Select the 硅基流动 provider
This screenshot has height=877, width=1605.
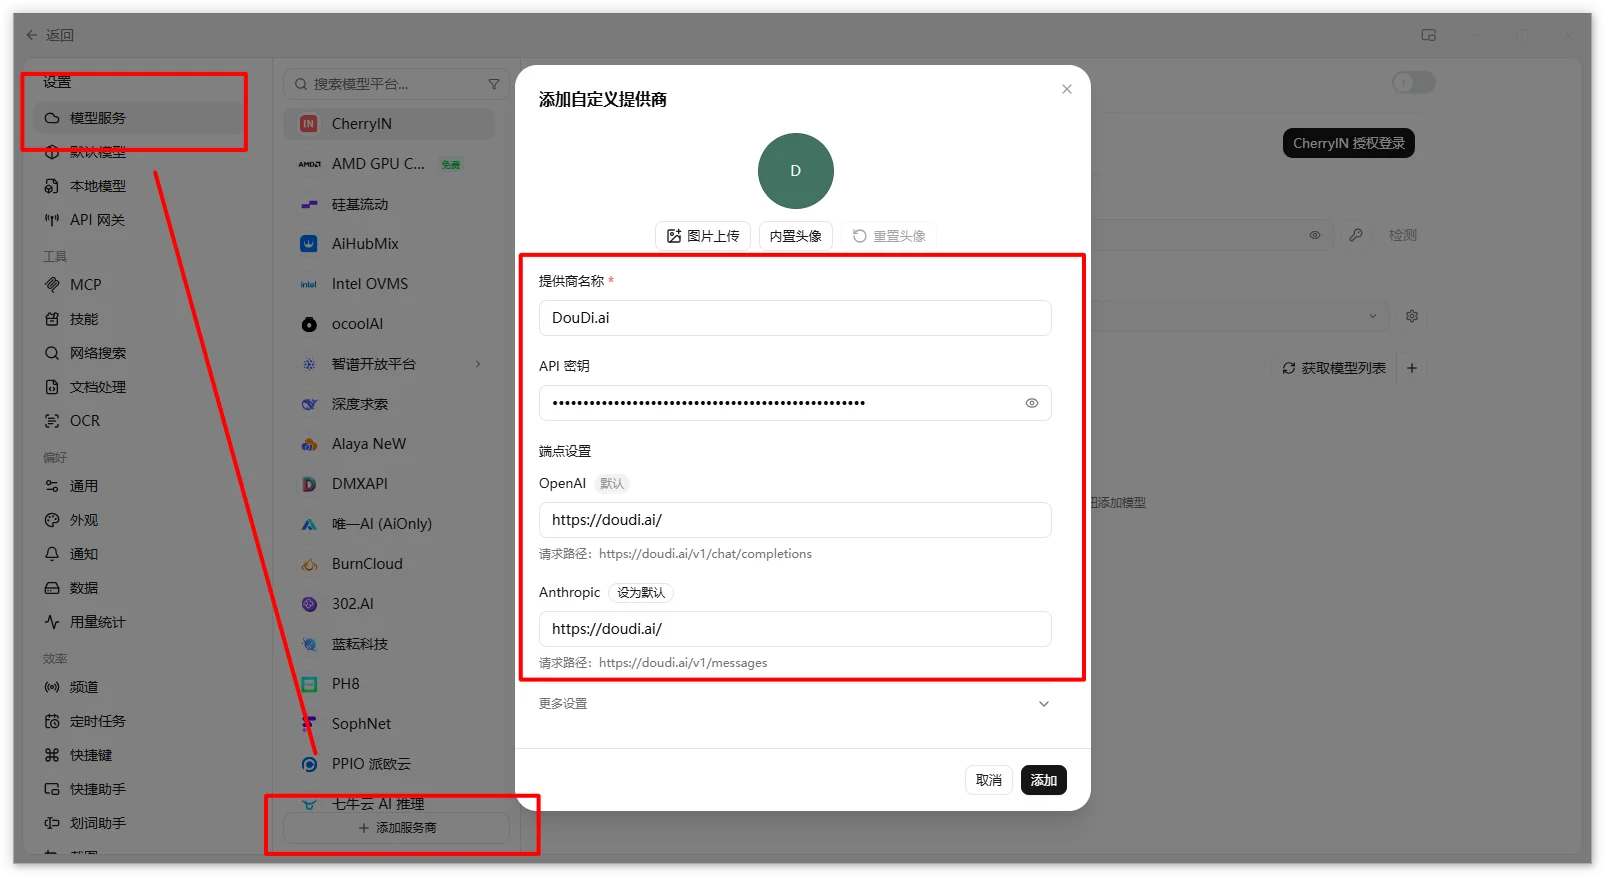pos(389,204)
